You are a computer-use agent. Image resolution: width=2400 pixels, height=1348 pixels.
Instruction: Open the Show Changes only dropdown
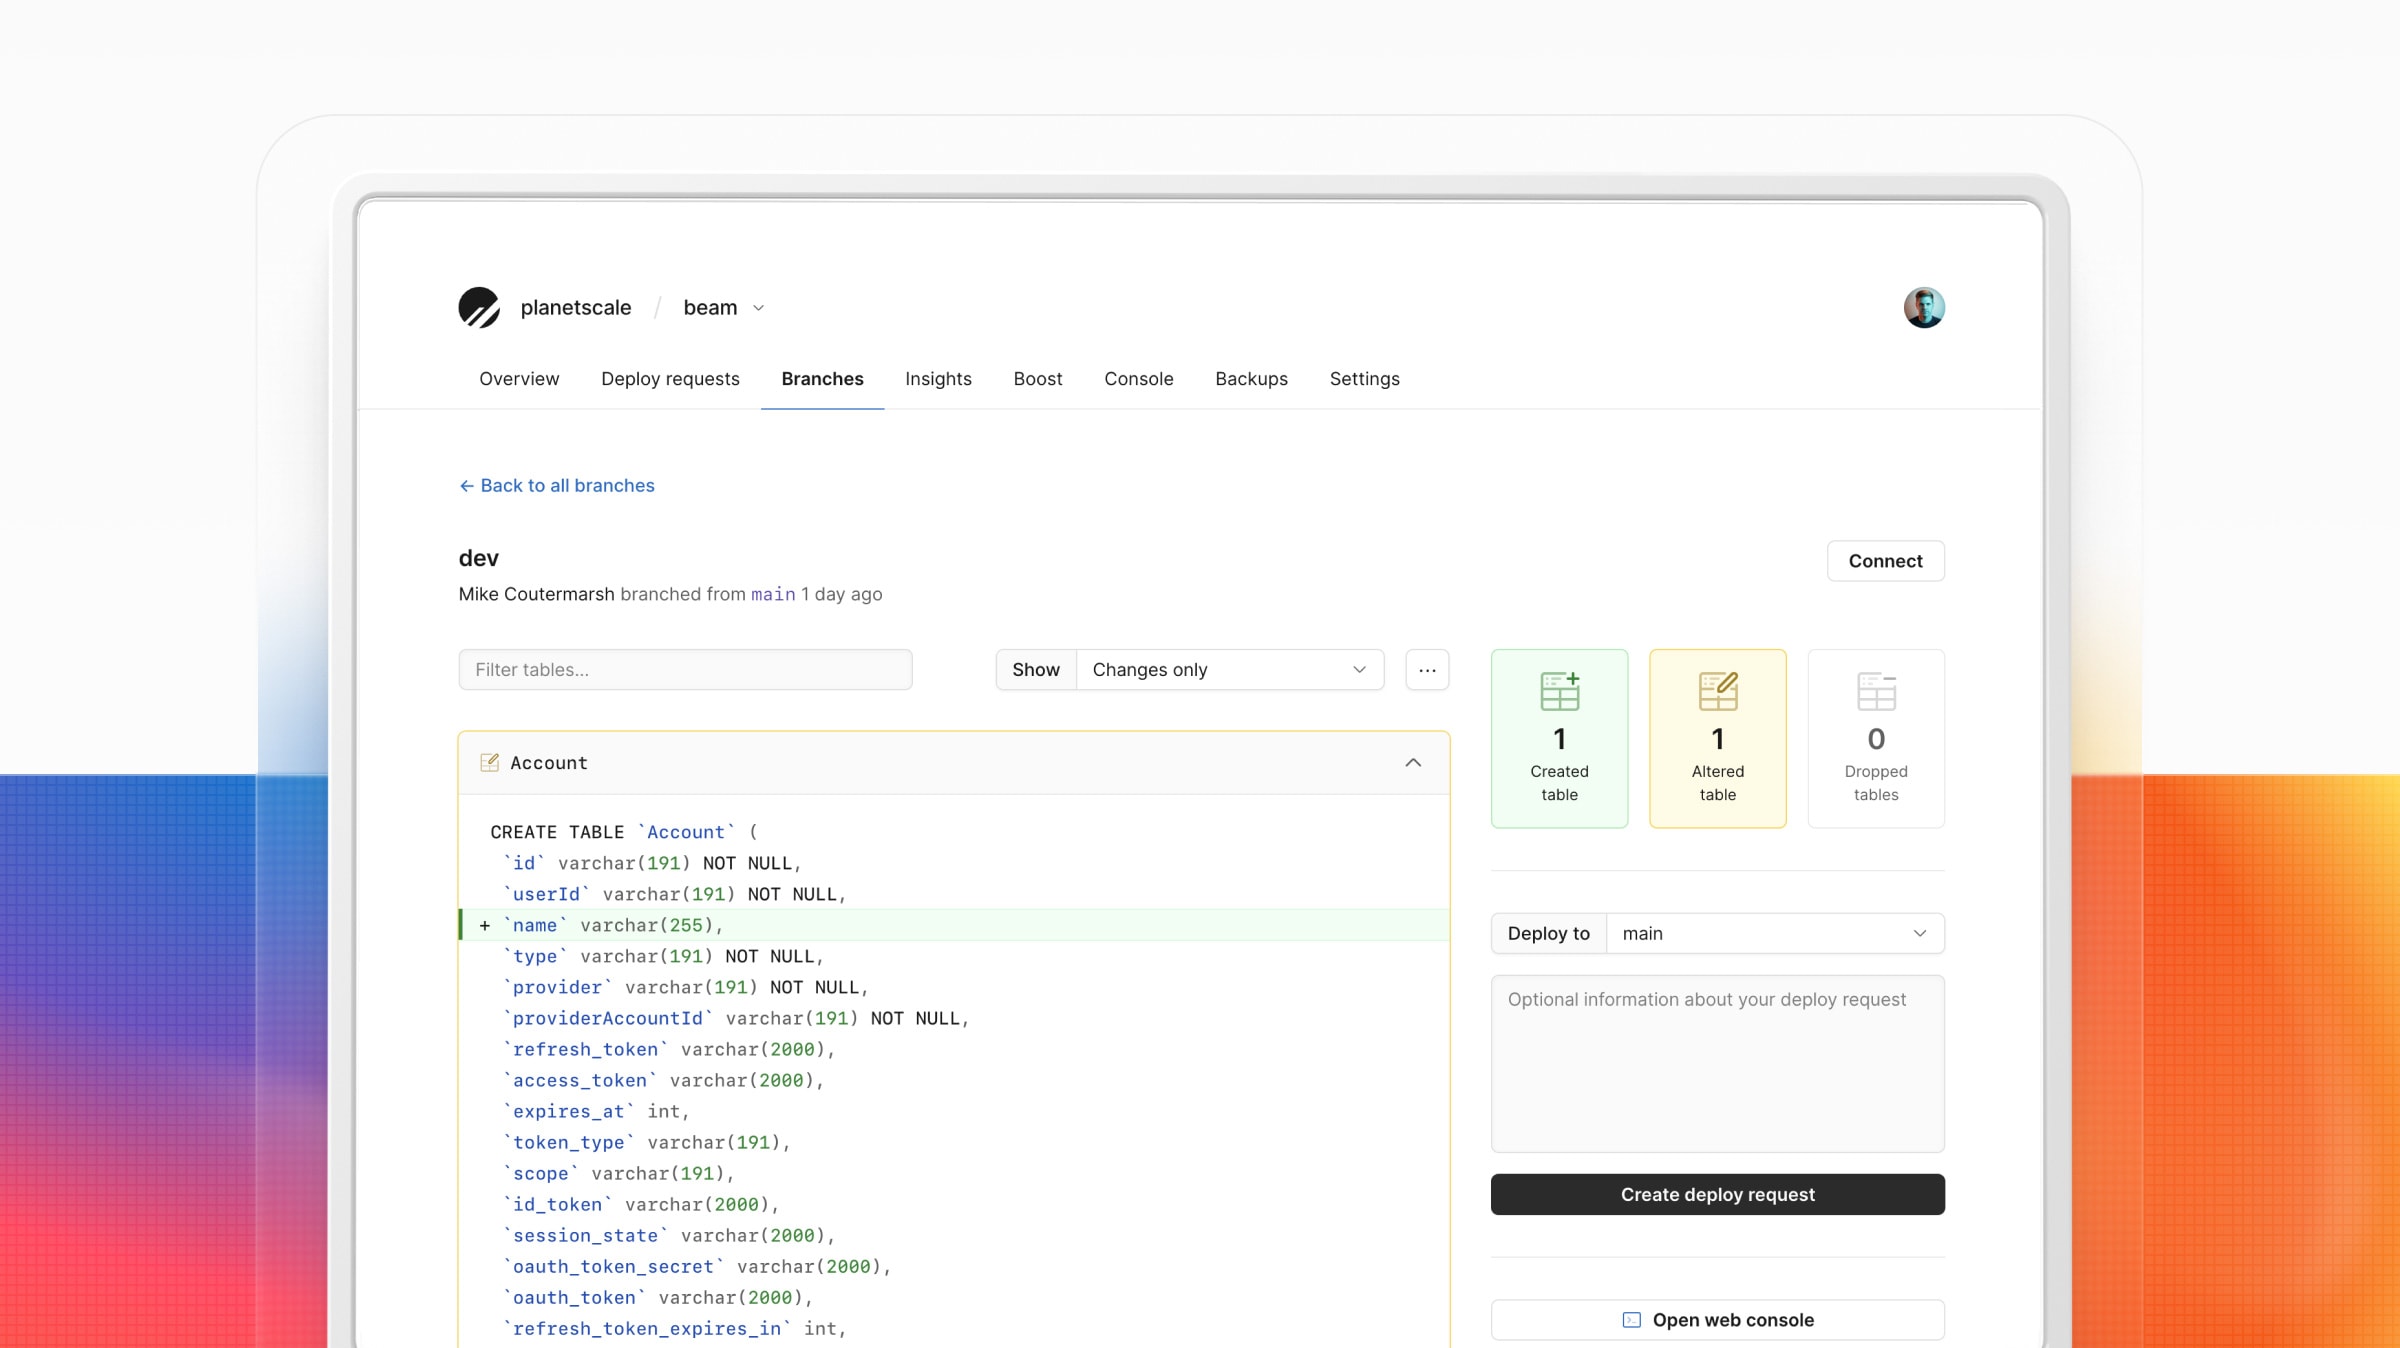tap(1229, 670)
